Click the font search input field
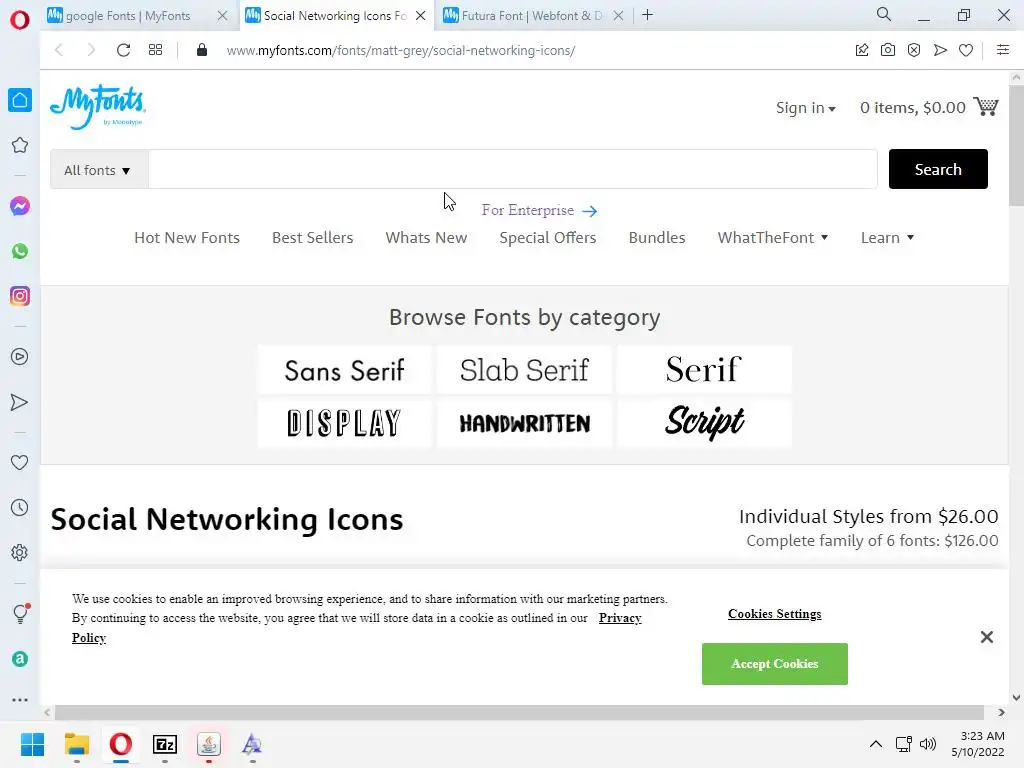Screen dimensions: 1024x768 [x=513, y=170]
